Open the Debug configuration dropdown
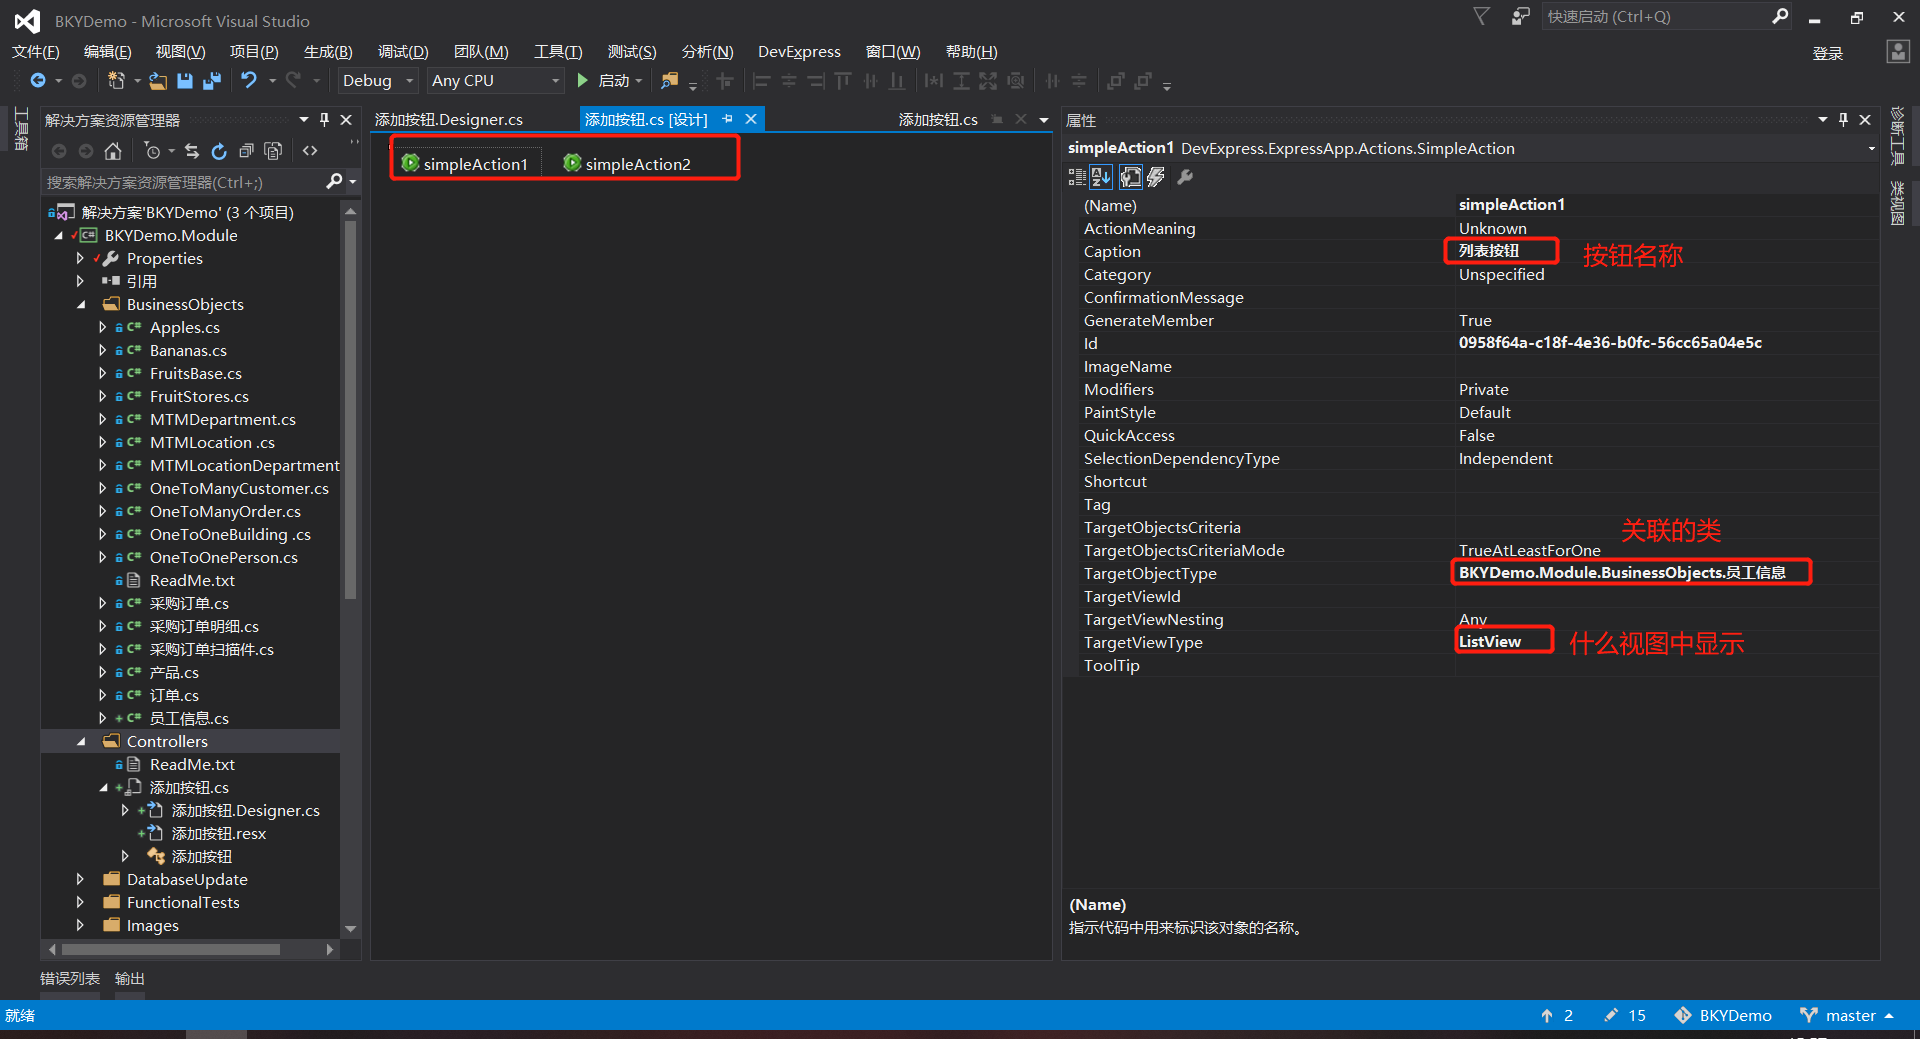 tap(409, 81)
